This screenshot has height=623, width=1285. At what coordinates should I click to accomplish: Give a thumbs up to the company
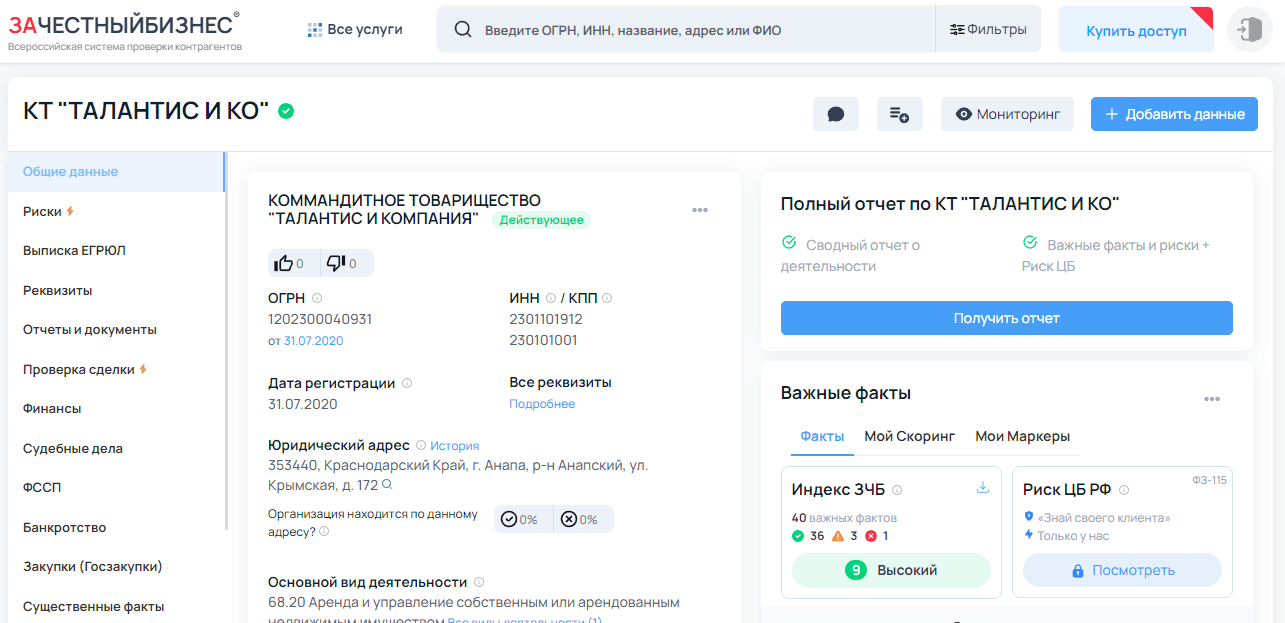tap(286, 262)
